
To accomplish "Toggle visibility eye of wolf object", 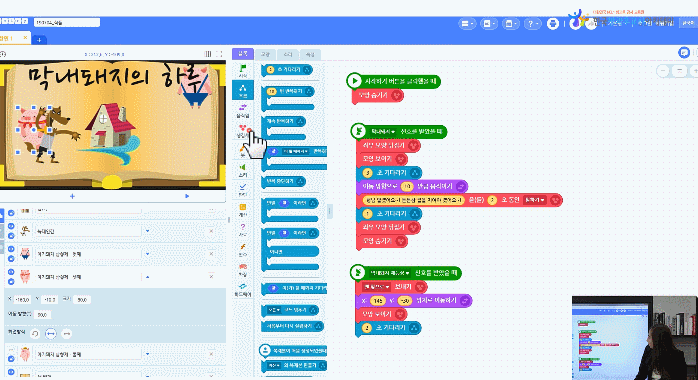I will (x=11, y=226).
